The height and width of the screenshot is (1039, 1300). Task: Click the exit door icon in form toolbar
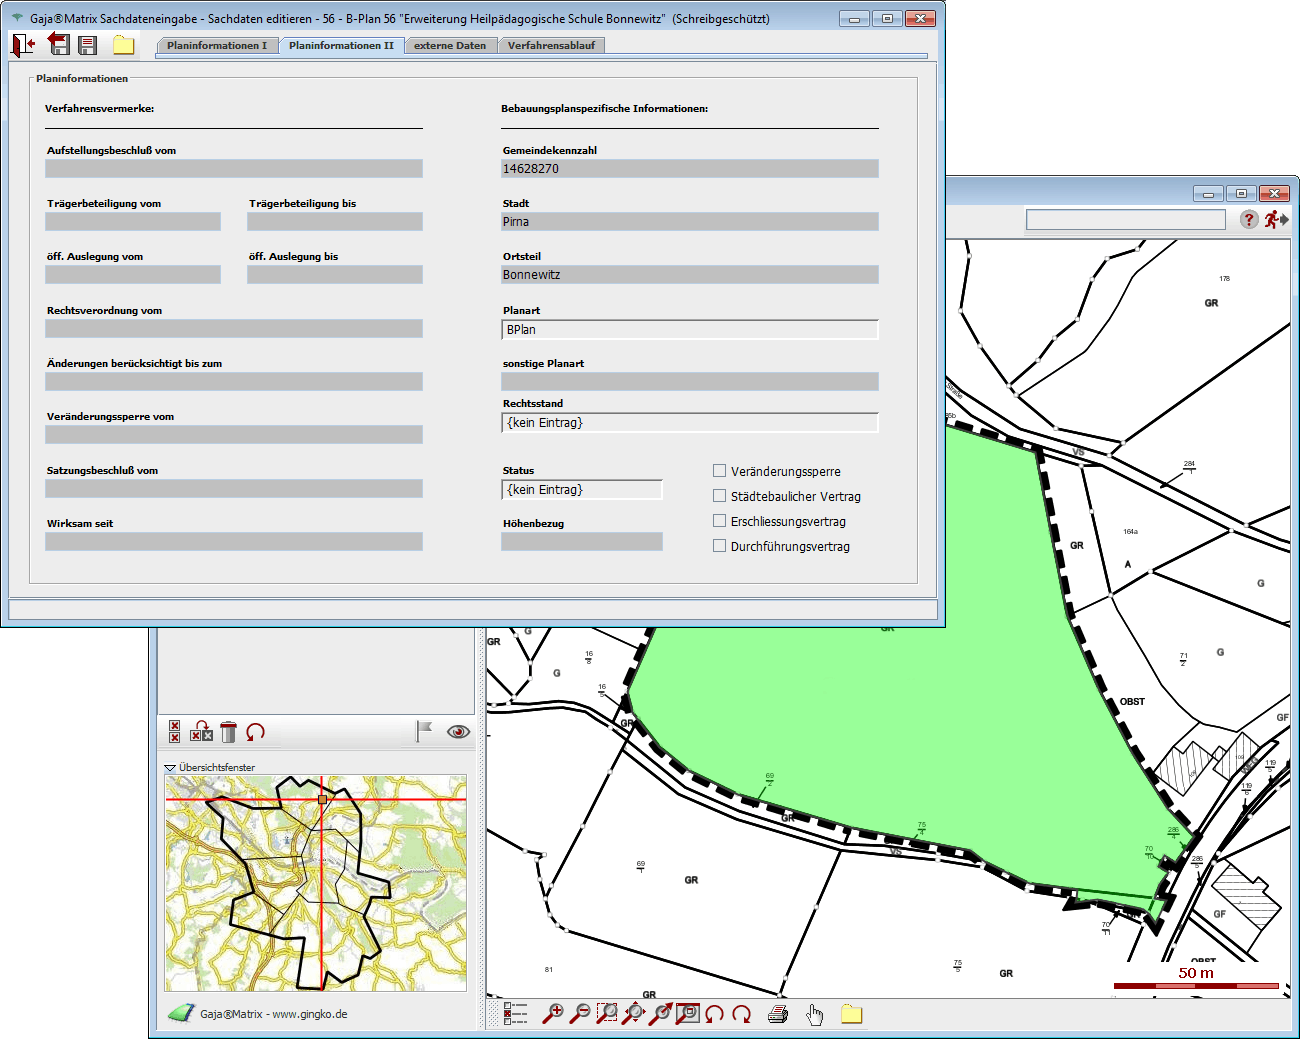tap(23, 45)
